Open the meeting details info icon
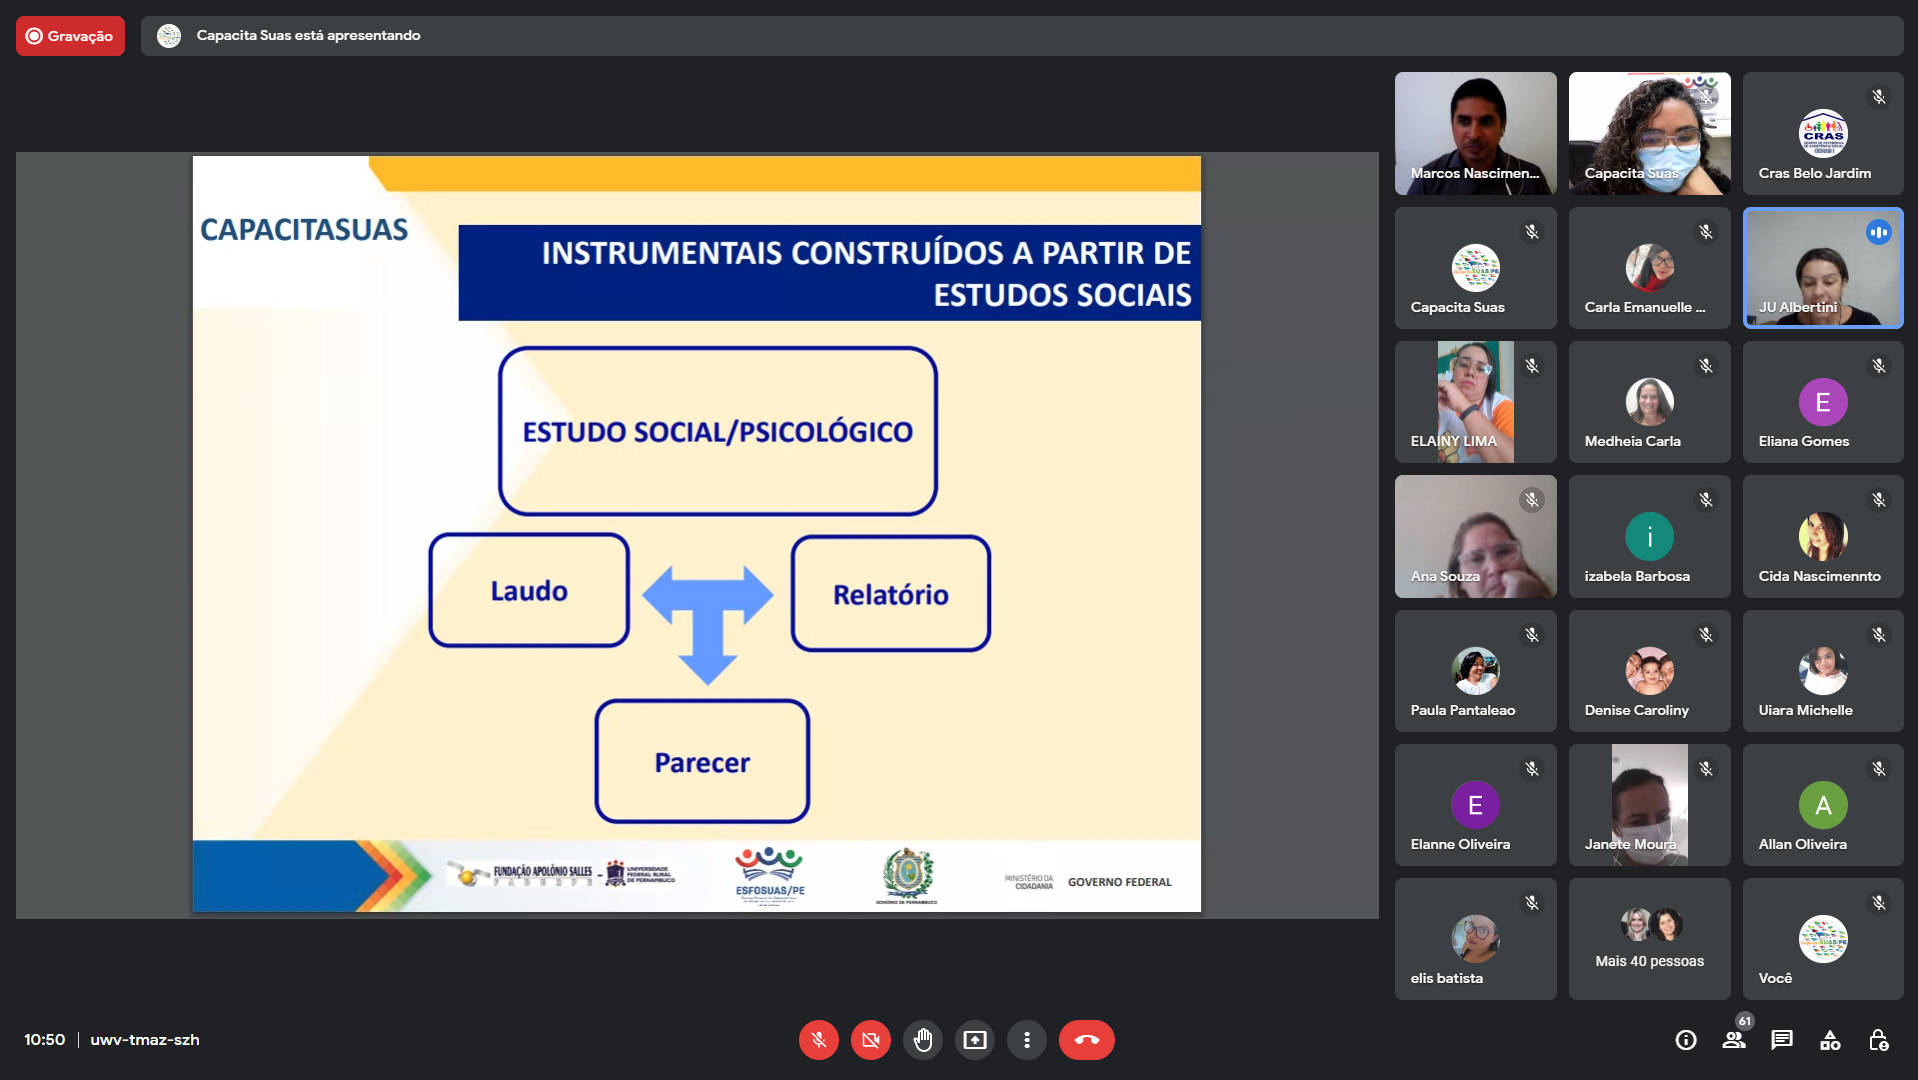The image size is (1918, 1080). point(1686,1040)
